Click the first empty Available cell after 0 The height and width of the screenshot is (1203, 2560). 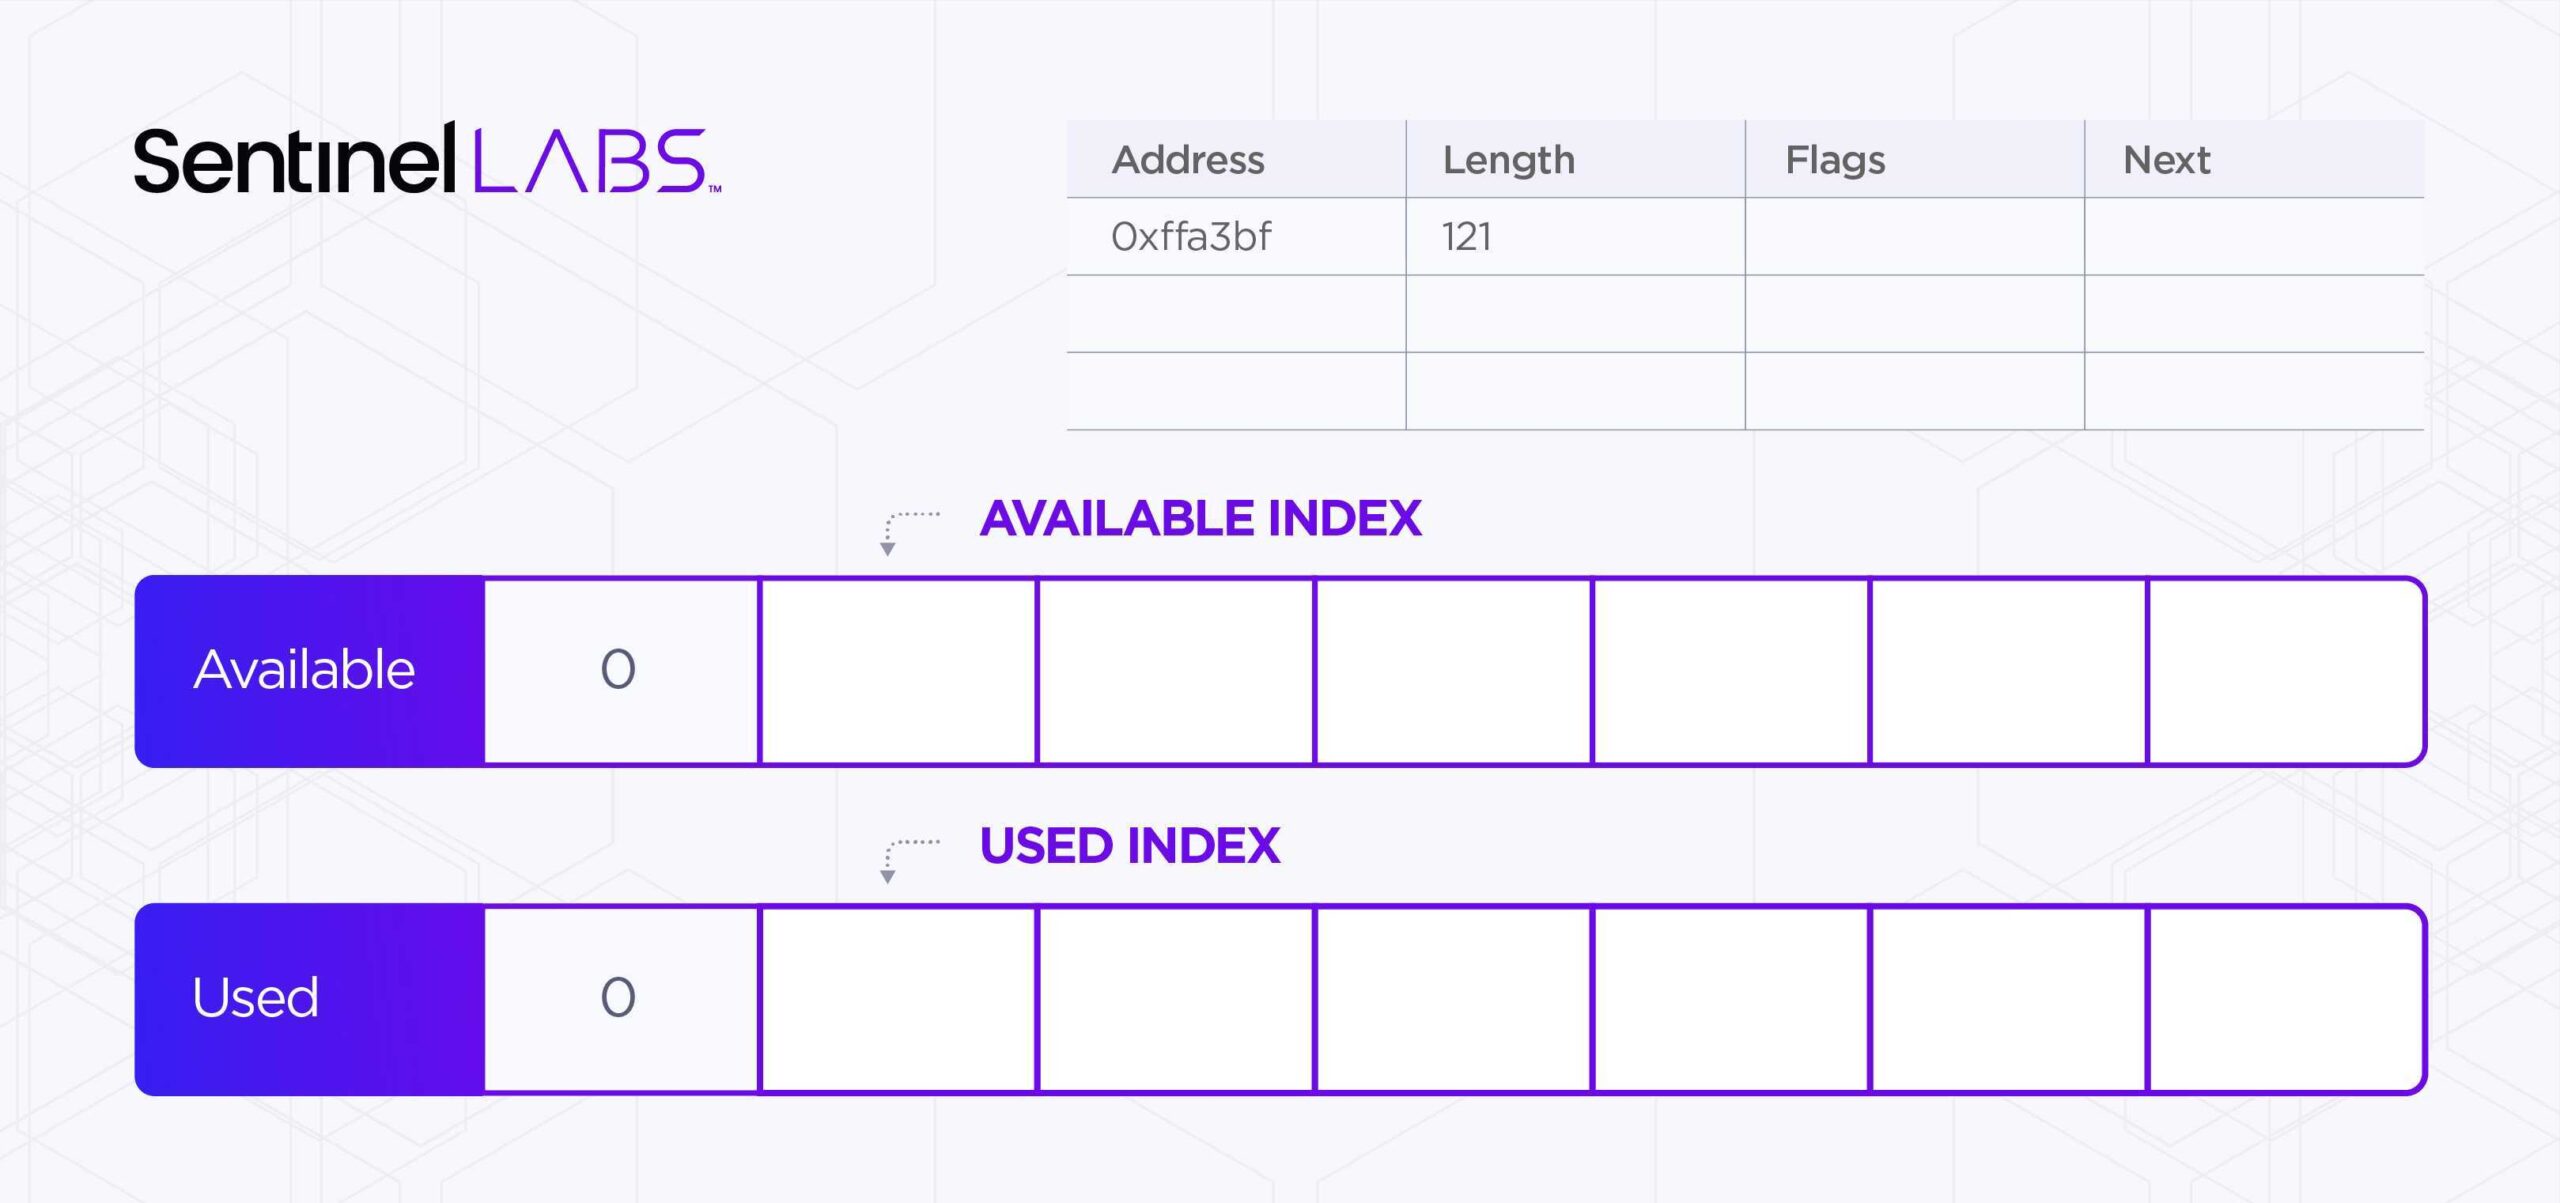(x=898, y=670)
